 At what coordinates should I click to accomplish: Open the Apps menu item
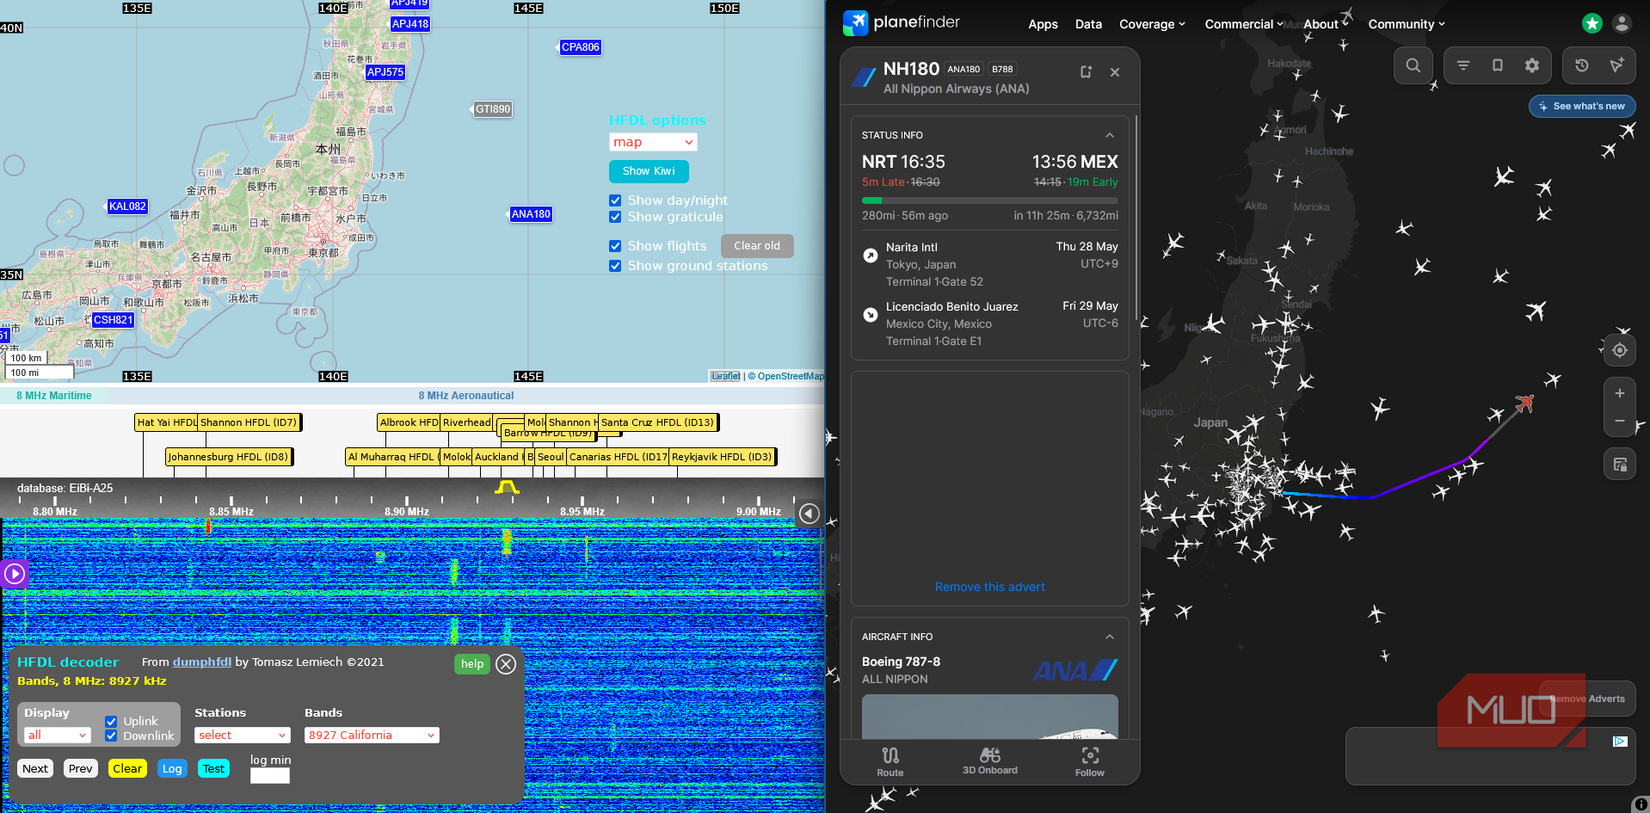coord(1043,24)
